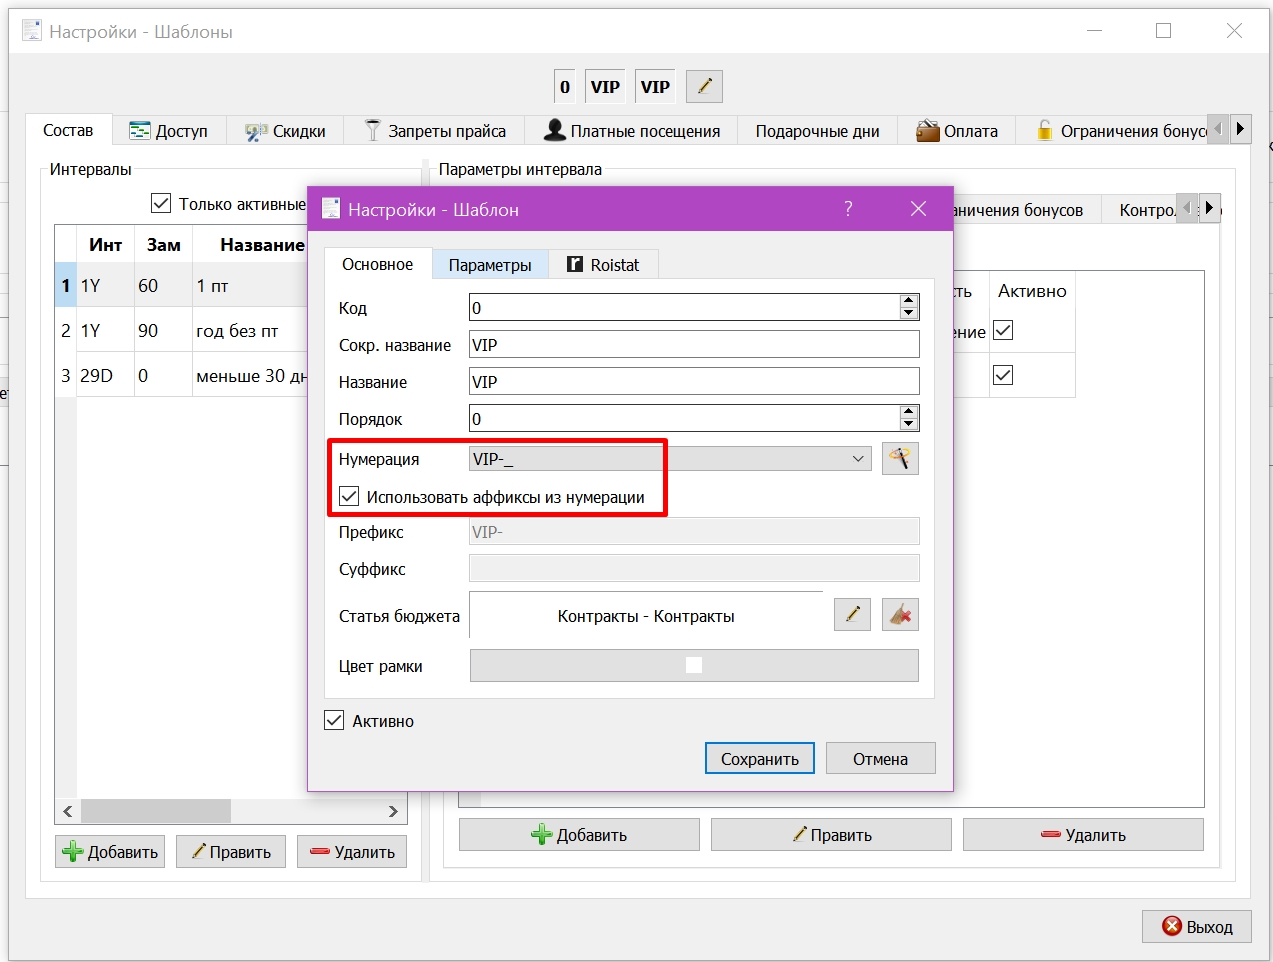Open the Скидки tab

click(x=285, y=131)
